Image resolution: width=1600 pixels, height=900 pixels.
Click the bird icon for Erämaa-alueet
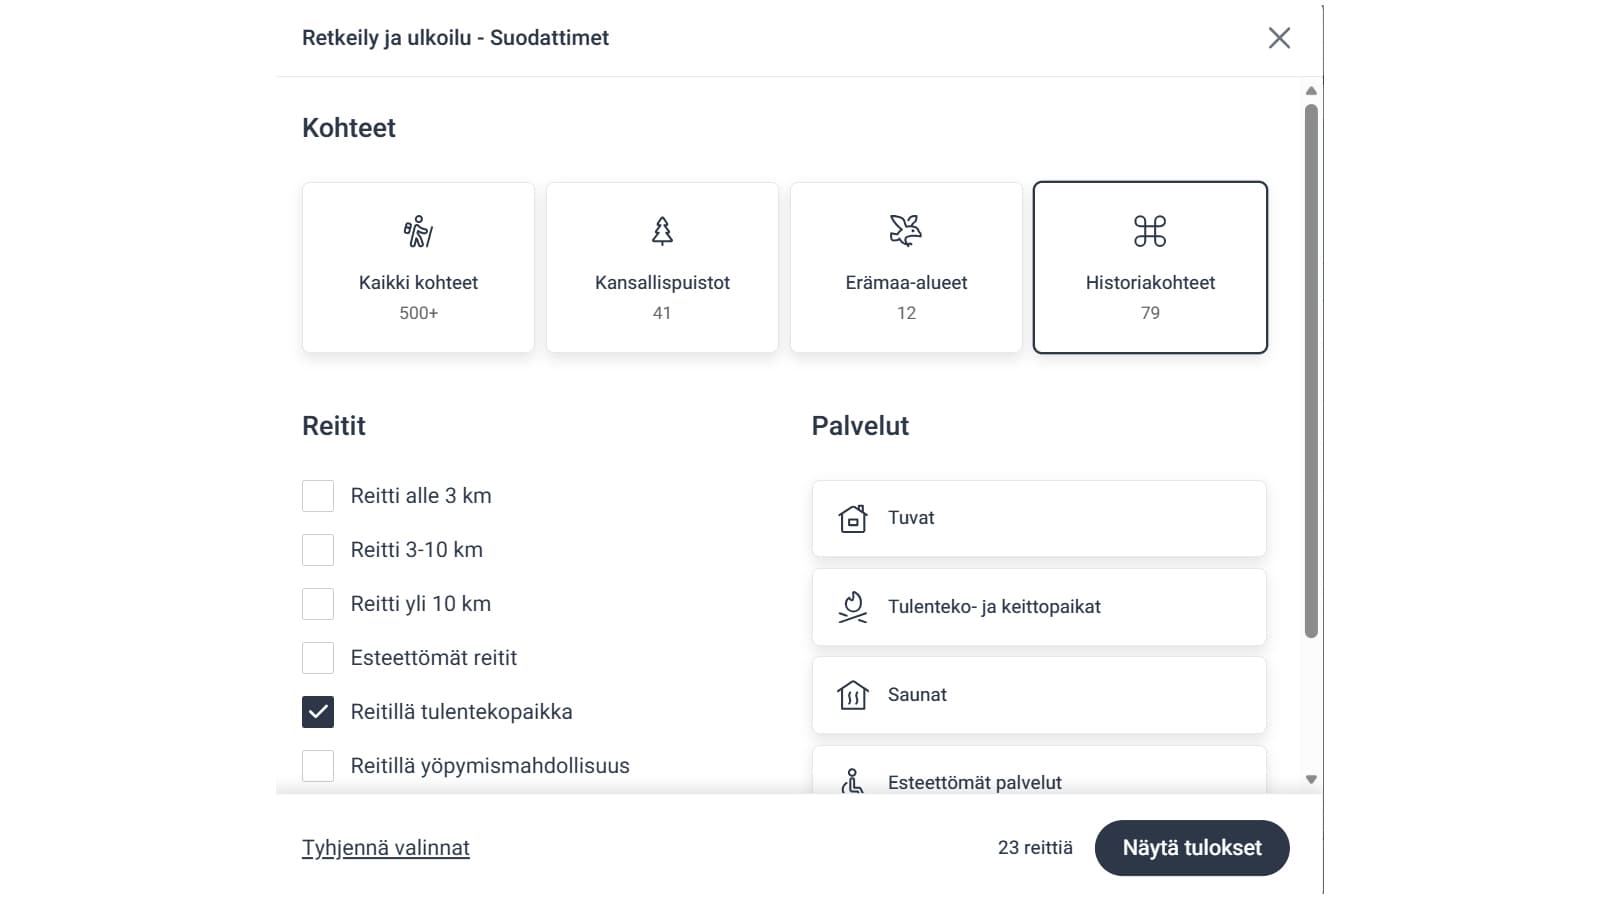pos(906,230)
